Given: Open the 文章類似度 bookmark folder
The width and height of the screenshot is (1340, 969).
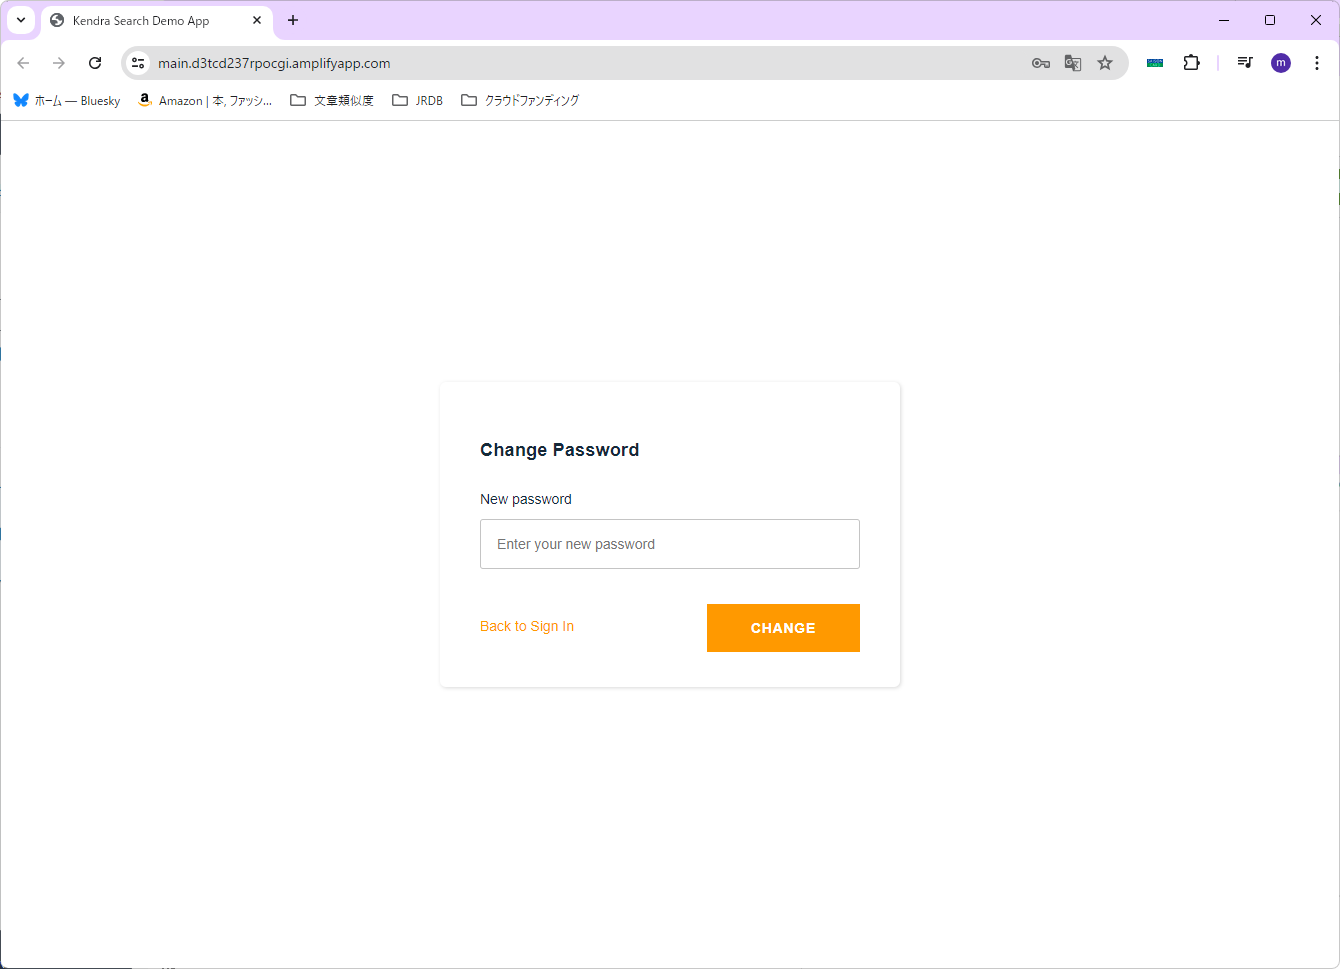Looking at the screenshot, I should (332, 100).
